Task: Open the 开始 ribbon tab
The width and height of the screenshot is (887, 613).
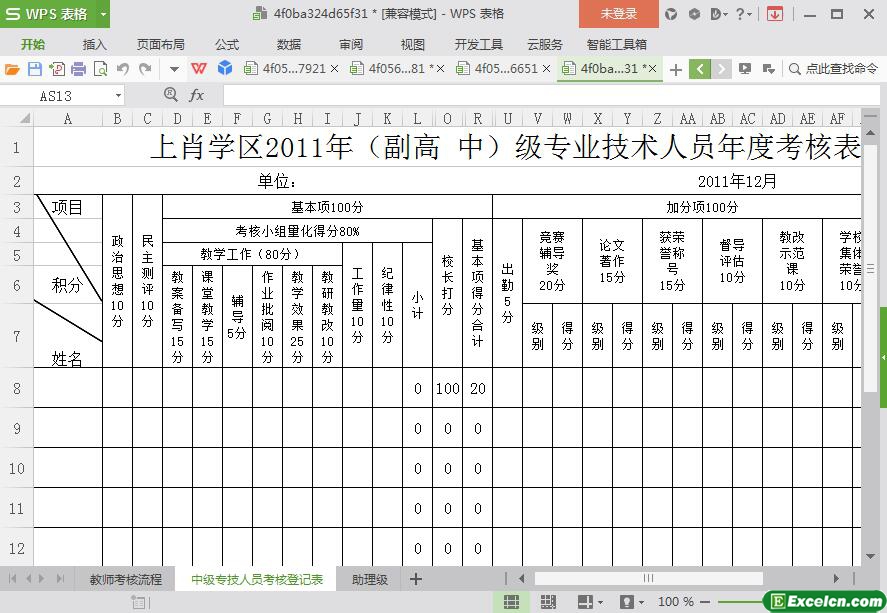Action: (x=33, y=44)
